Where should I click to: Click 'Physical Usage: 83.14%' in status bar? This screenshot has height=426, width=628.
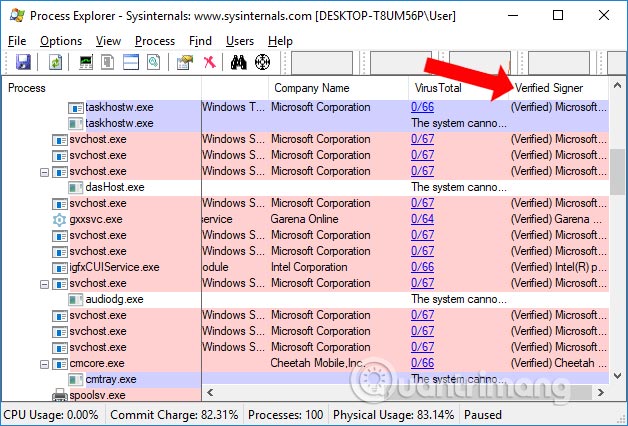click(x=394, y=415)
